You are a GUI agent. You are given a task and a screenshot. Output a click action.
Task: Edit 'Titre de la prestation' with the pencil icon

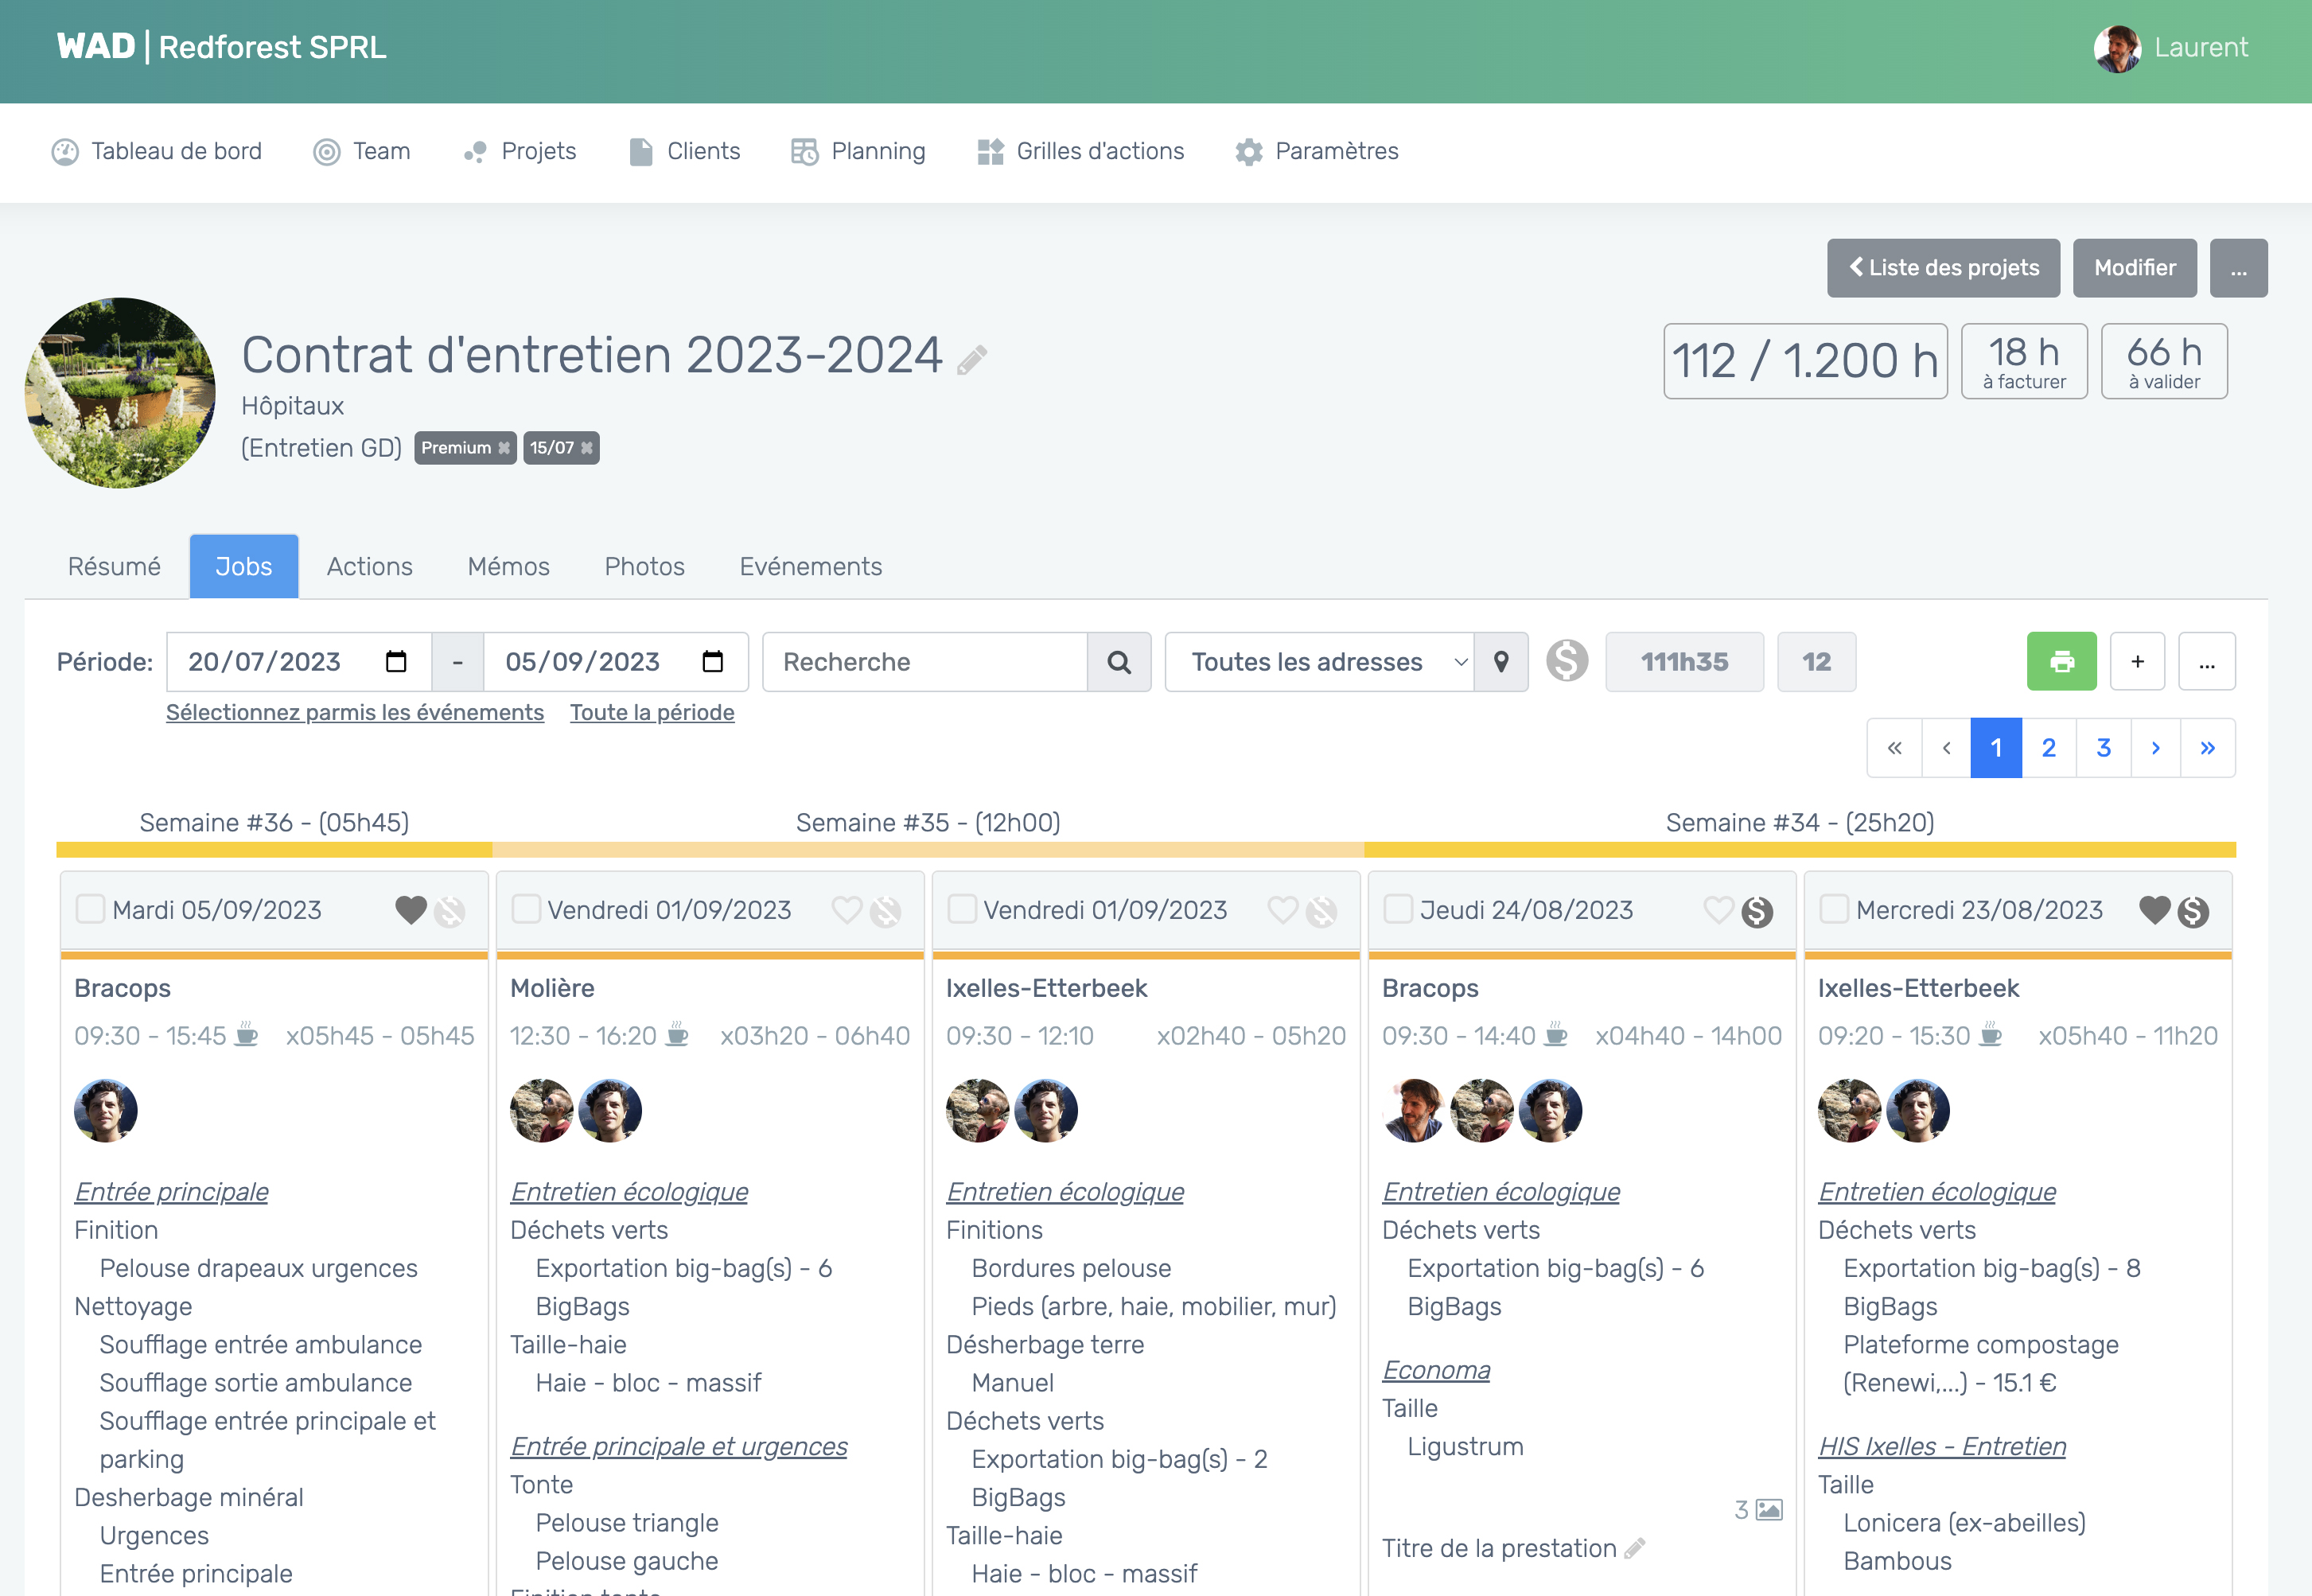tap(1636, 1547)
